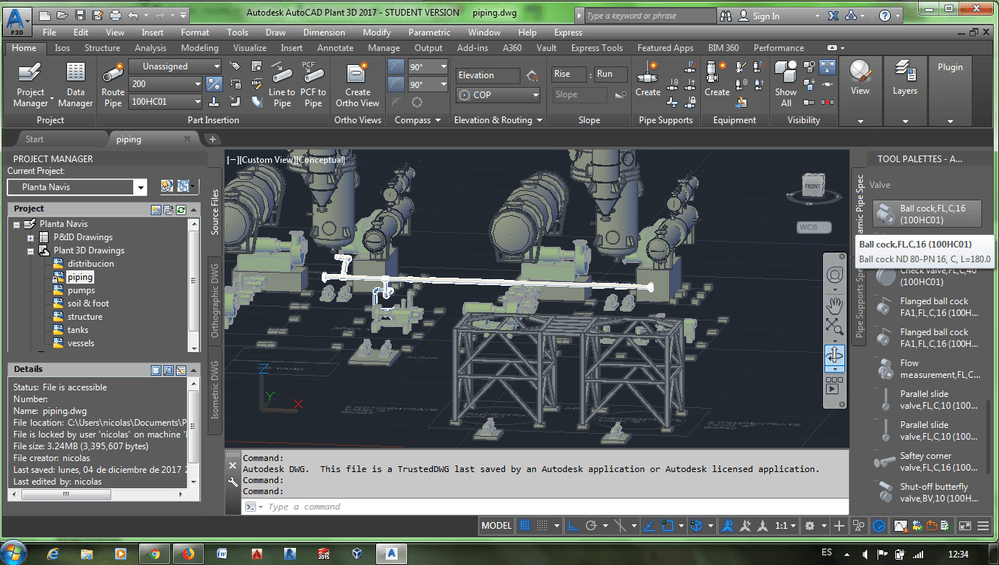Click the ViewCube FRONT face

pyautogui.click(x=813, y=187)
